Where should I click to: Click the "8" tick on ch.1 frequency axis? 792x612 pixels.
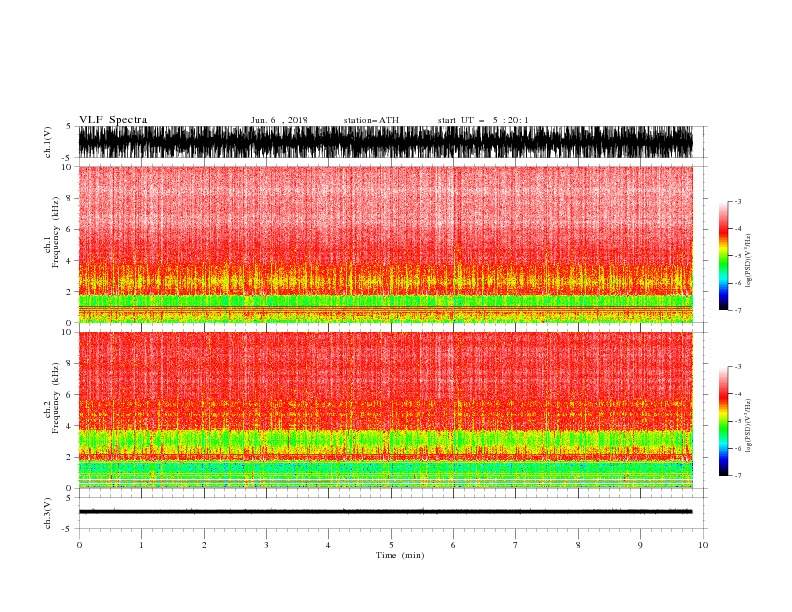69,198
